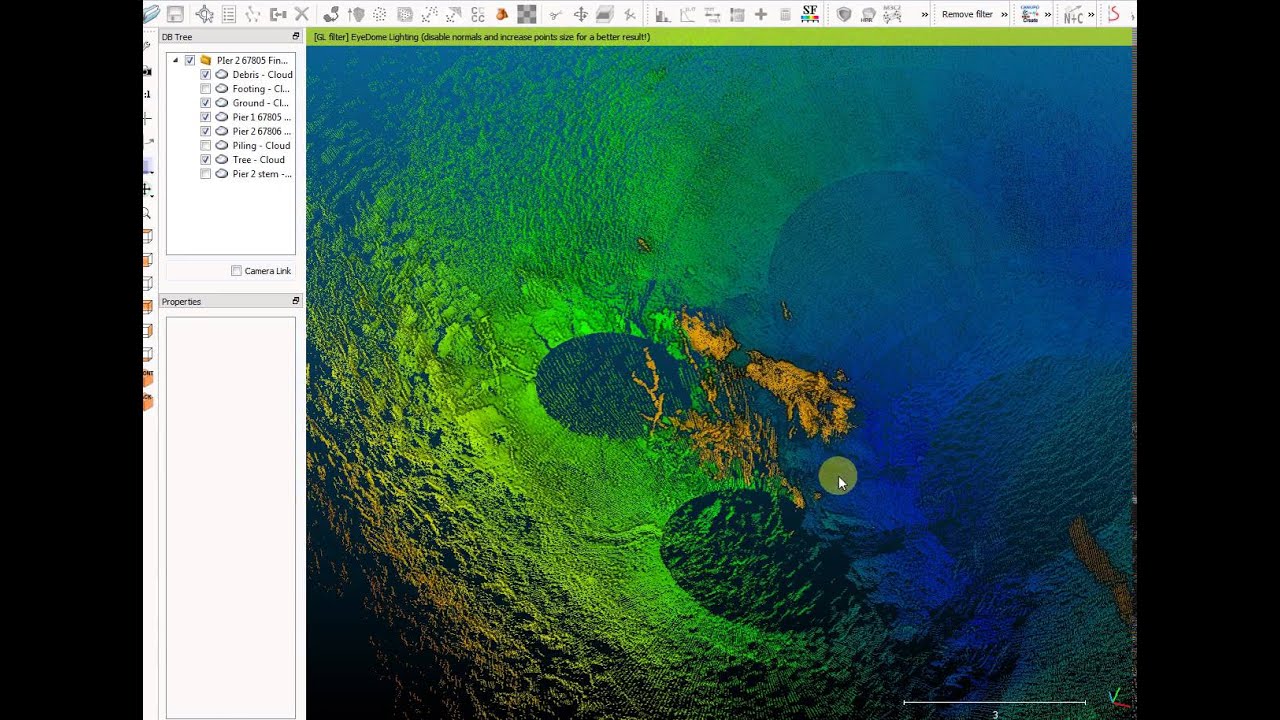Open the Cross Section tool
Screen dimensions: 1280x720
coord(605,14)
